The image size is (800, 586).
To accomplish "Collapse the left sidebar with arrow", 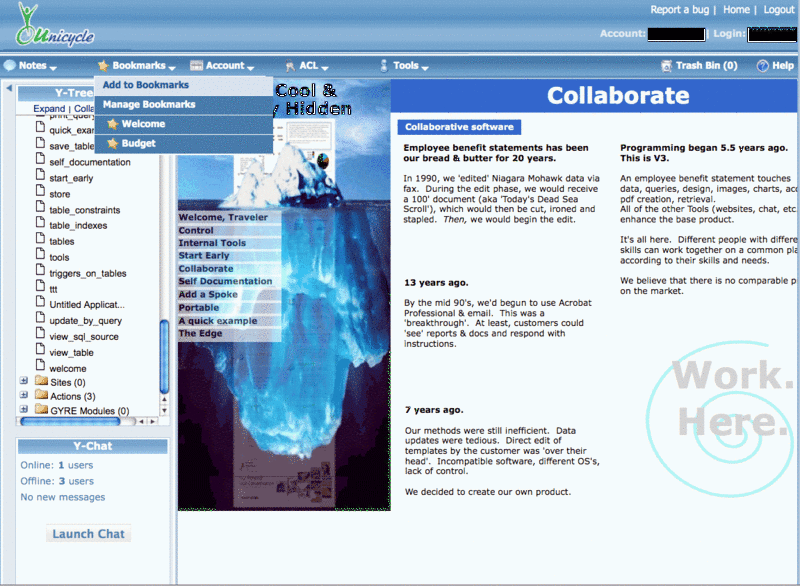I will tap(9, 89).
